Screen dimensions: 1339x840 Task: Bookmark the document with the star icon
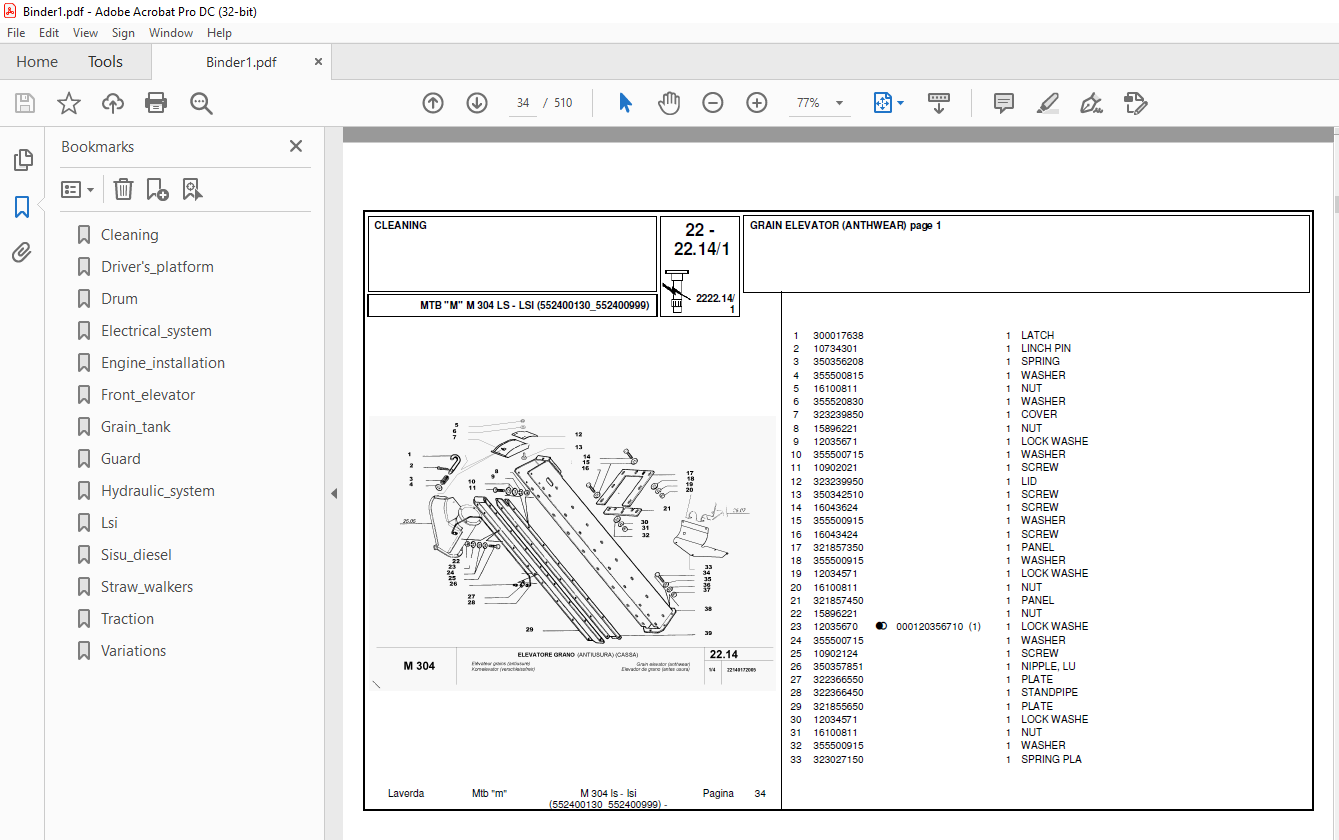pyautogui.click(x=69, y=103)
